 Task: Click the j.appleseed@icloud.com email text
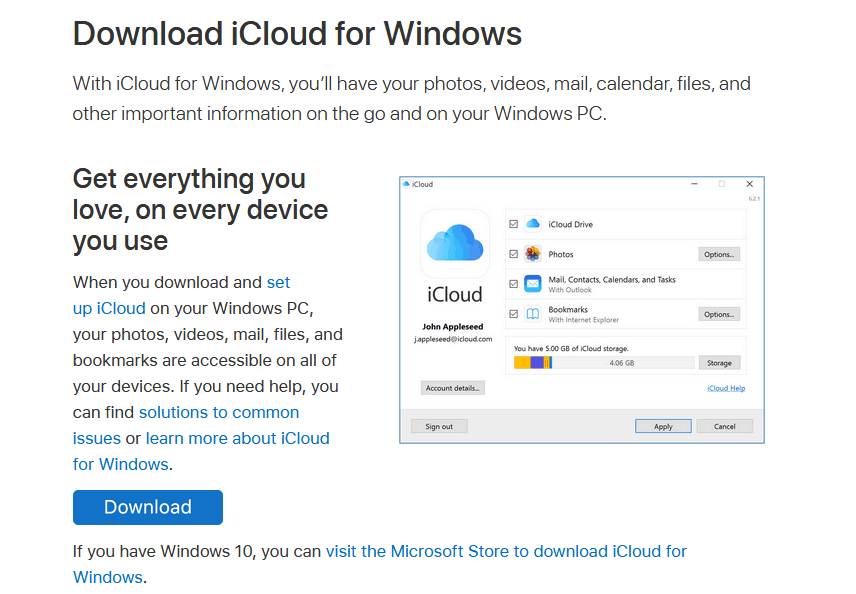click(x=453, y=339)
